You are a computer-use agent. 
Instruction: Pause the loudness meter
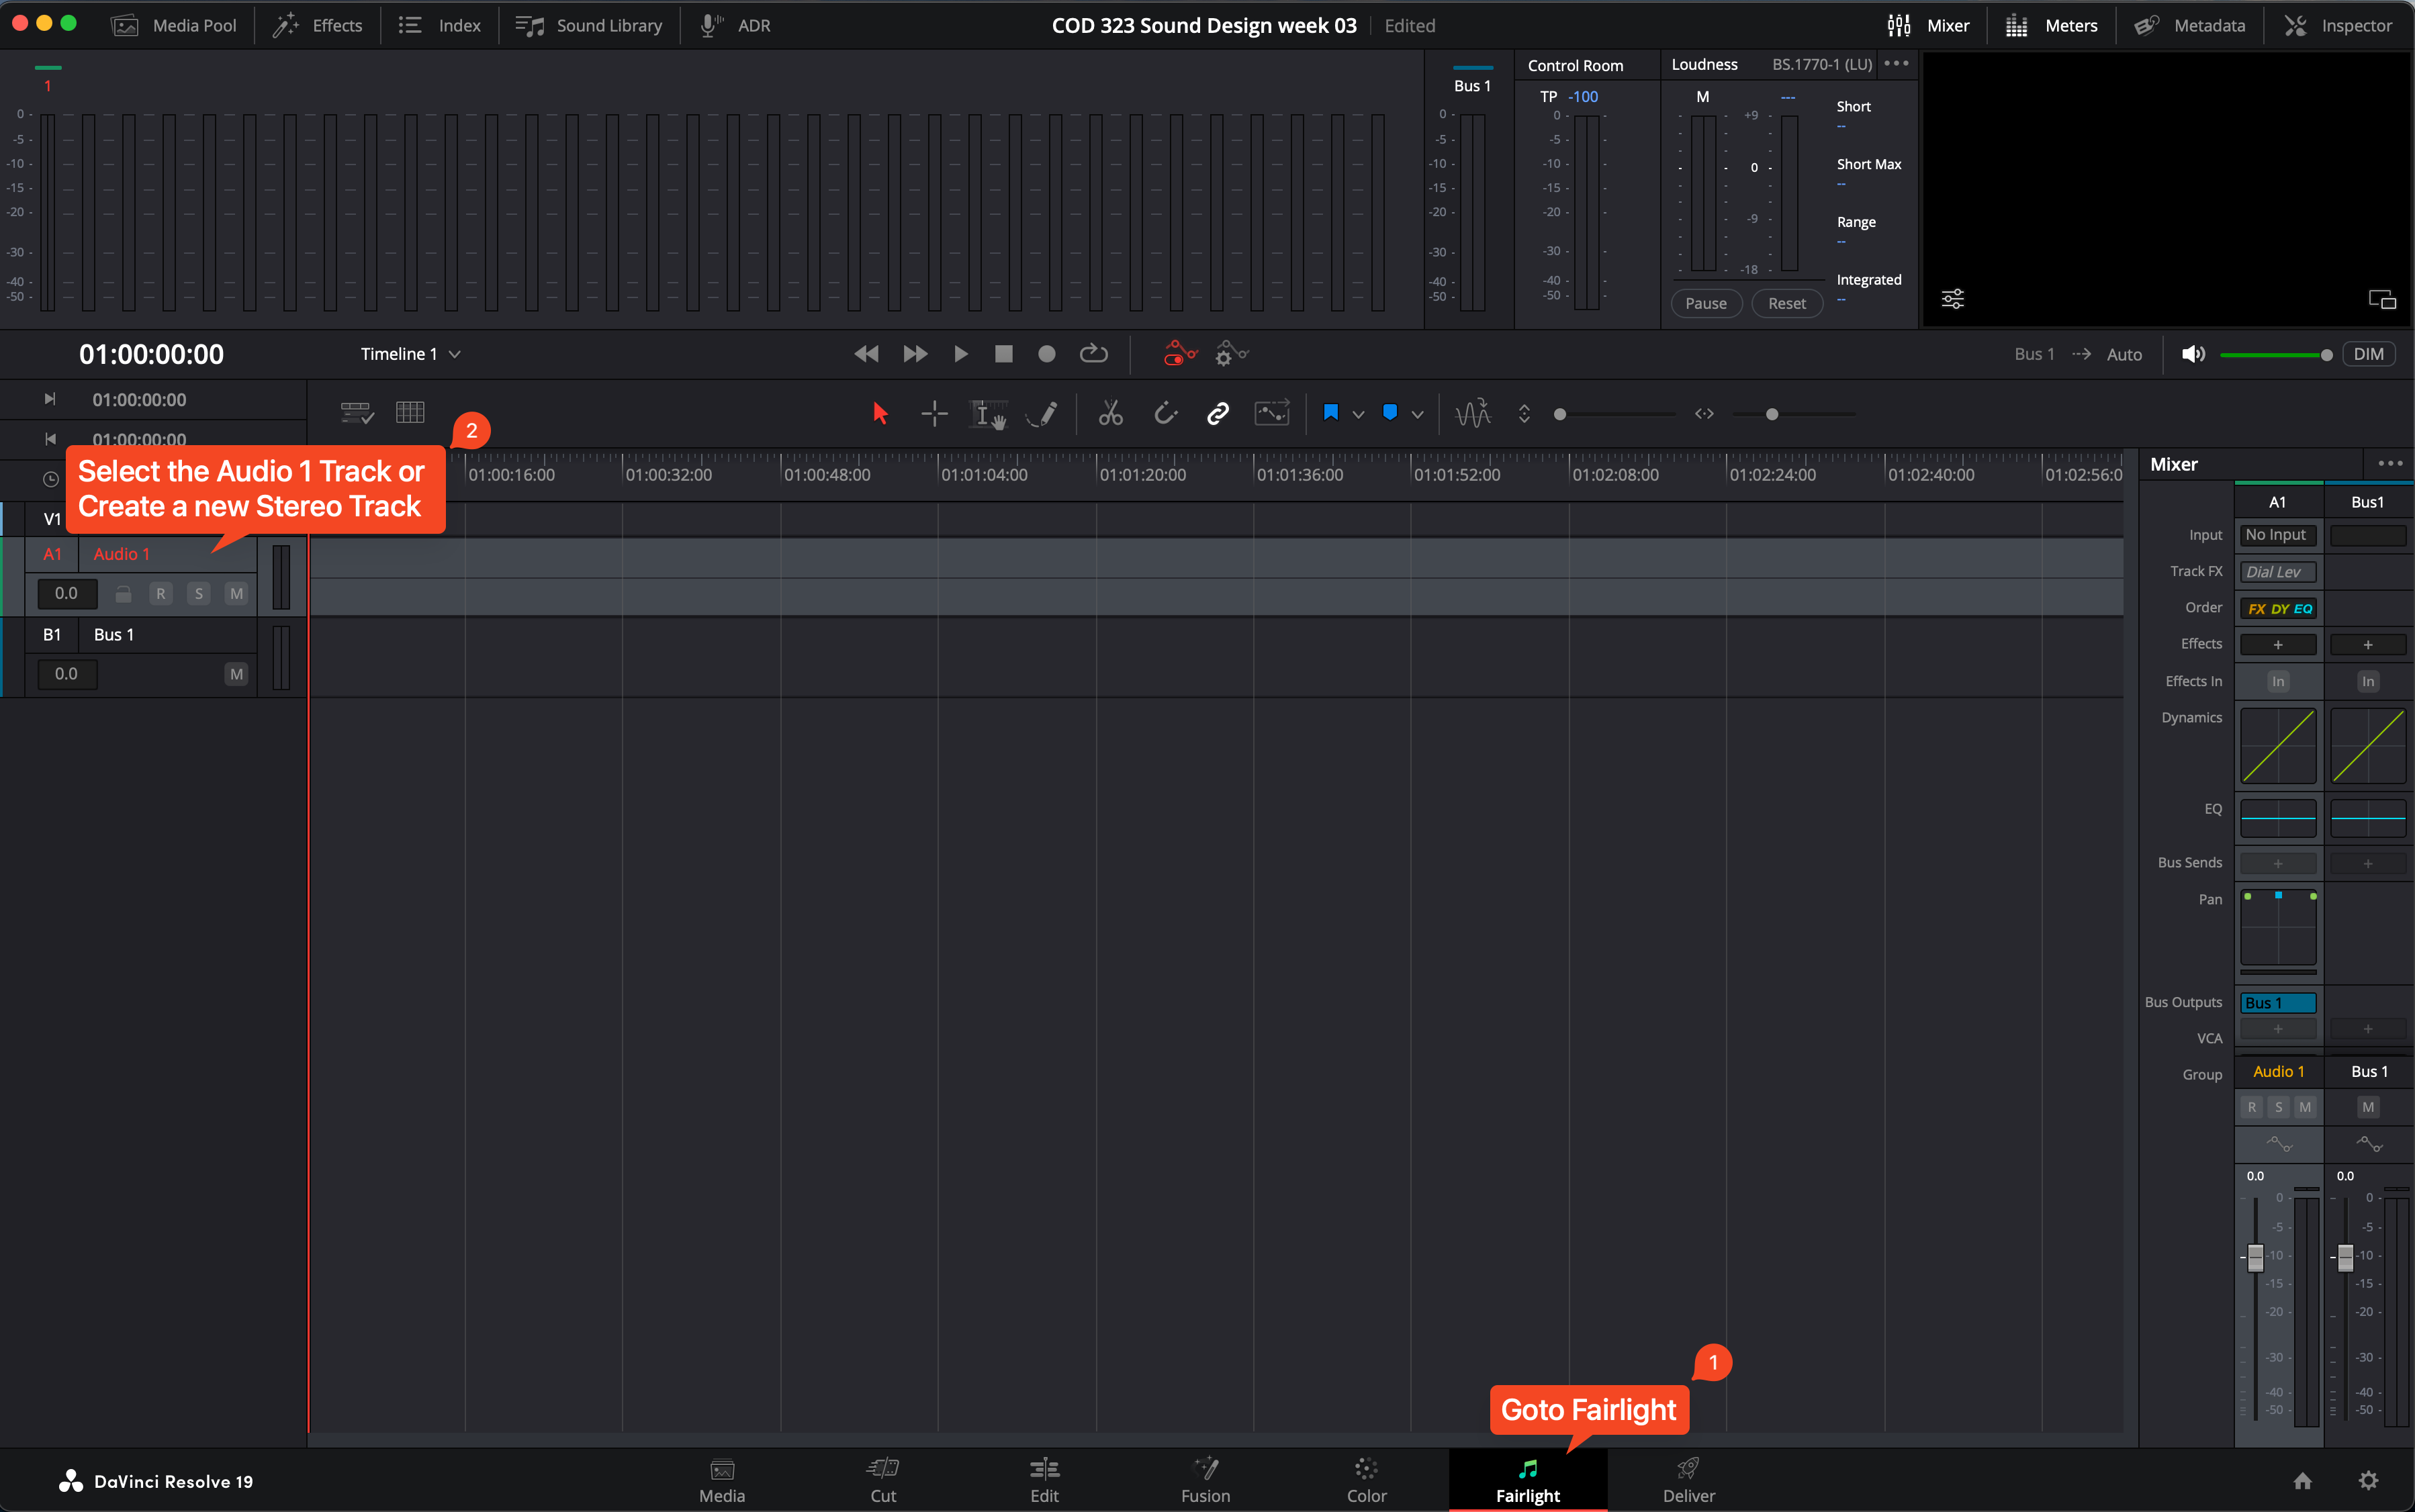click(x=1706, y=303)
